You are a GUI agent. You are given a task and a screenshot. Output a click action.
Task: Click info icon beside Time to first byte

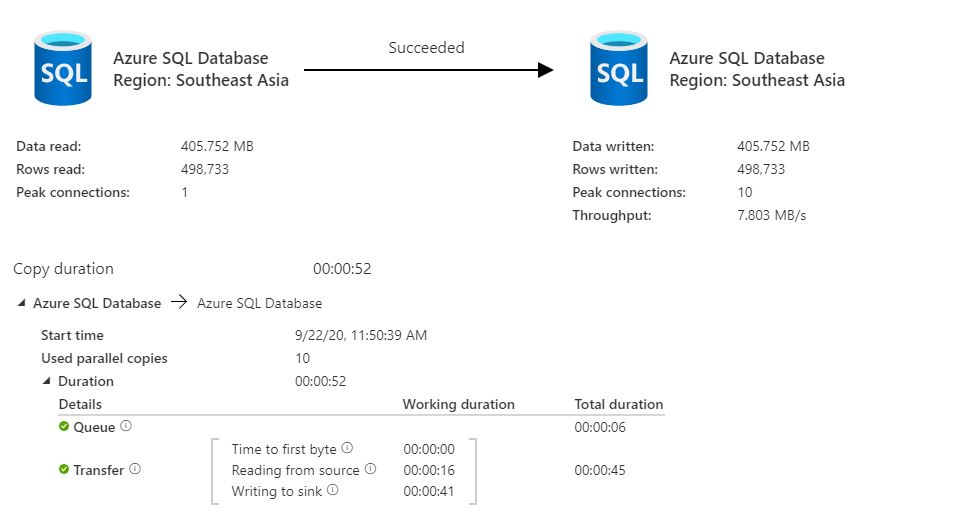pyautogui.click(x=347, y=448)
